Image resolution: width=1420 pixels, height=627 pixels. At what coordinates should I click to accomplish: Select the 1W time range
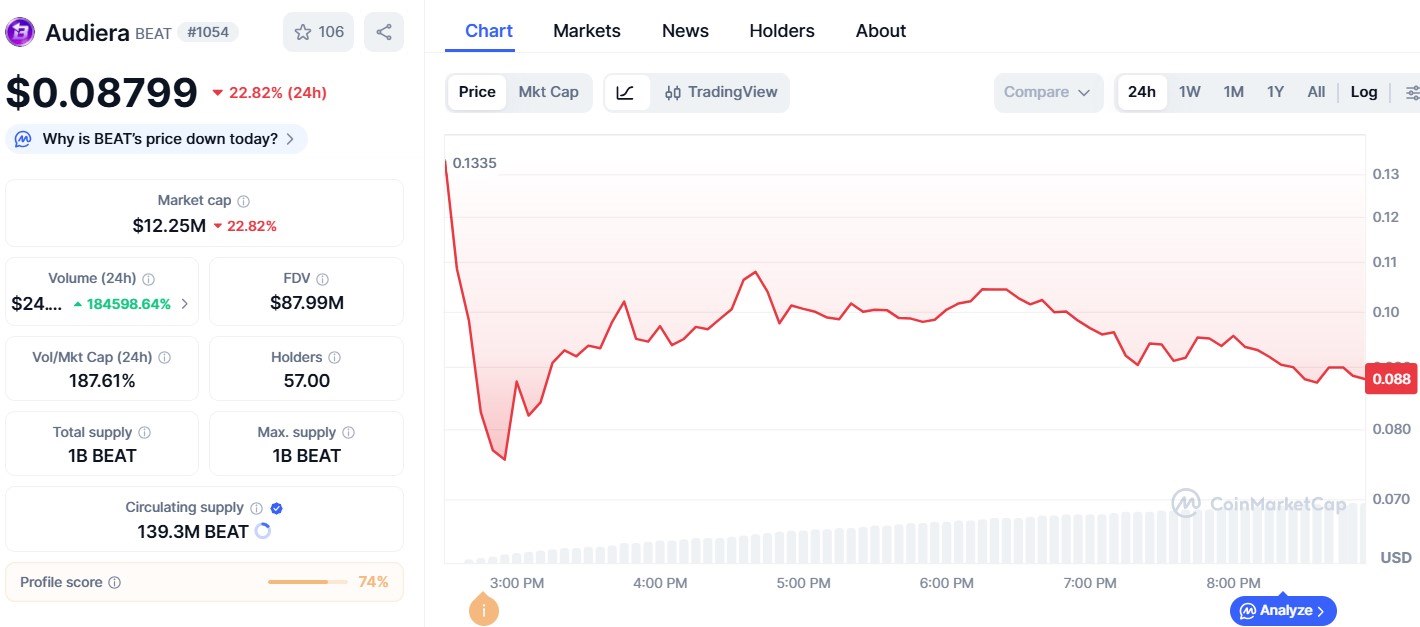(1189, 93)
